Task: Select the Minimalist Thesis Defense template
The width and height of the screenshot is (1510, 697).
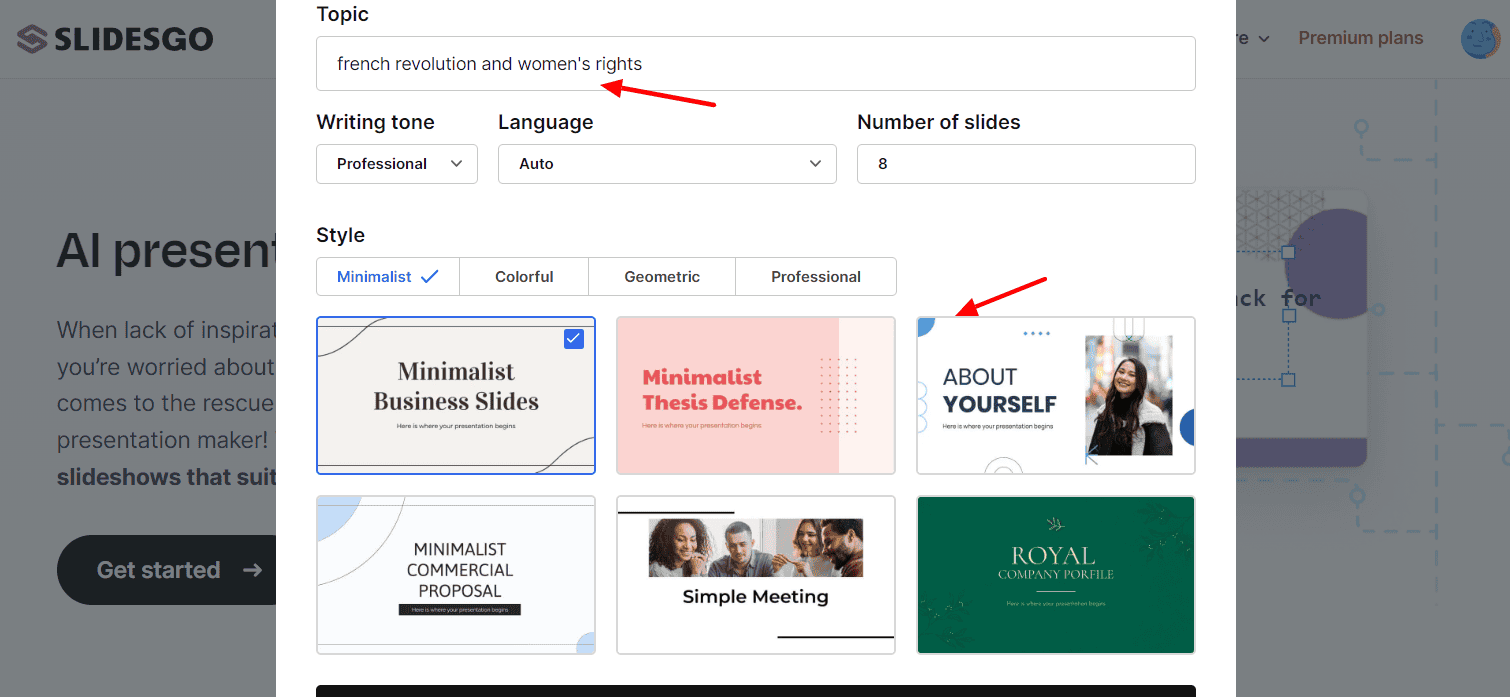Action: [755, 395]
